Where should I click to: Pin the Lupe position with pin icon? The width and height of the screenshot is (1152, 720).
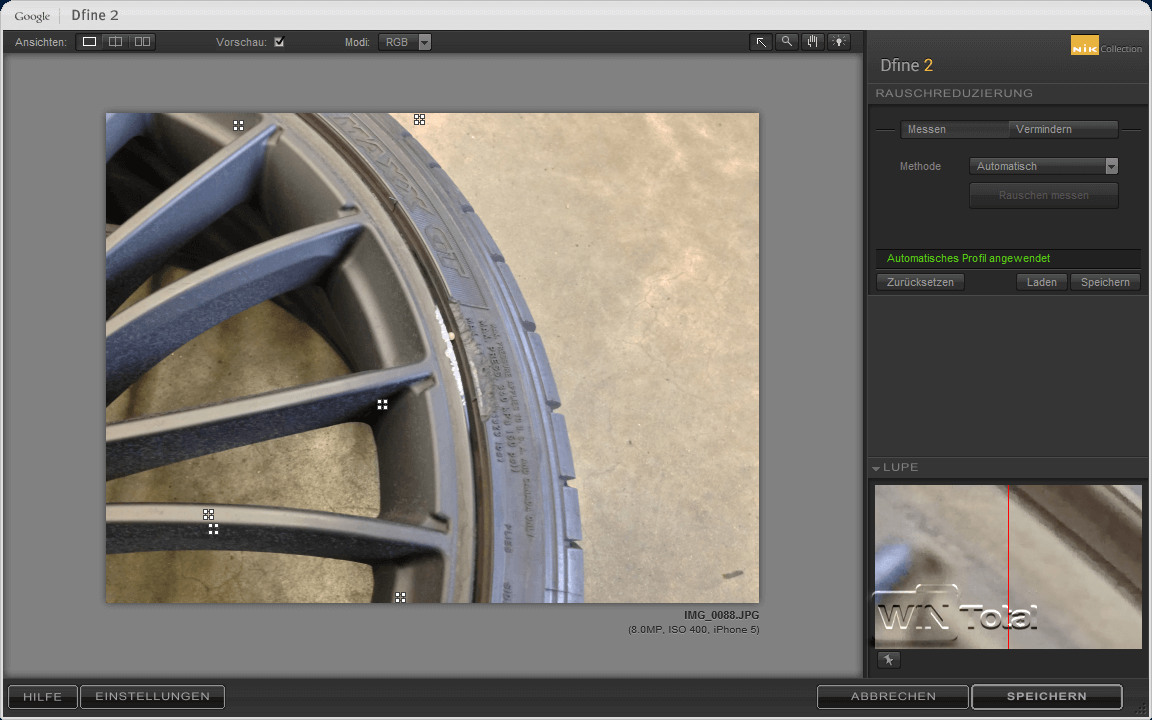[x=888, y=660]
